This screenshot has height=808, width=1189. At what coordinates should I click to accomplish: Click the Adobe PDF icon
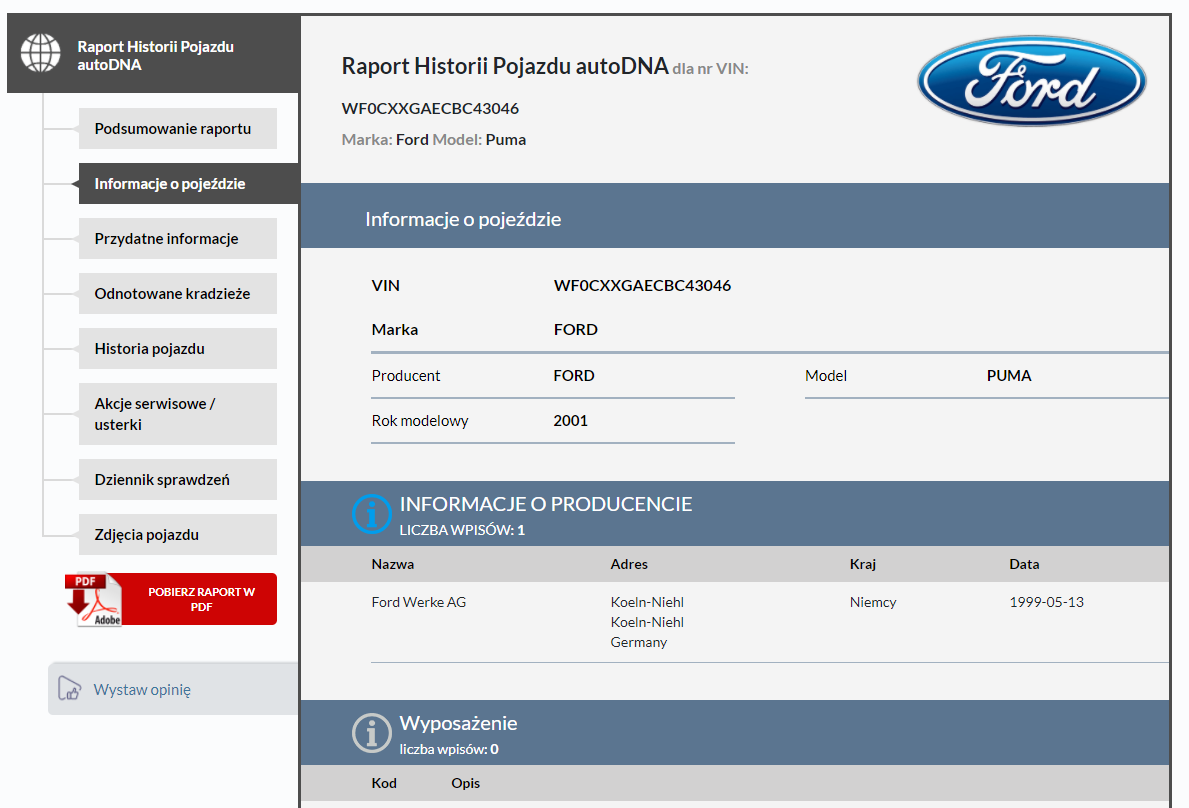[94, 600]
